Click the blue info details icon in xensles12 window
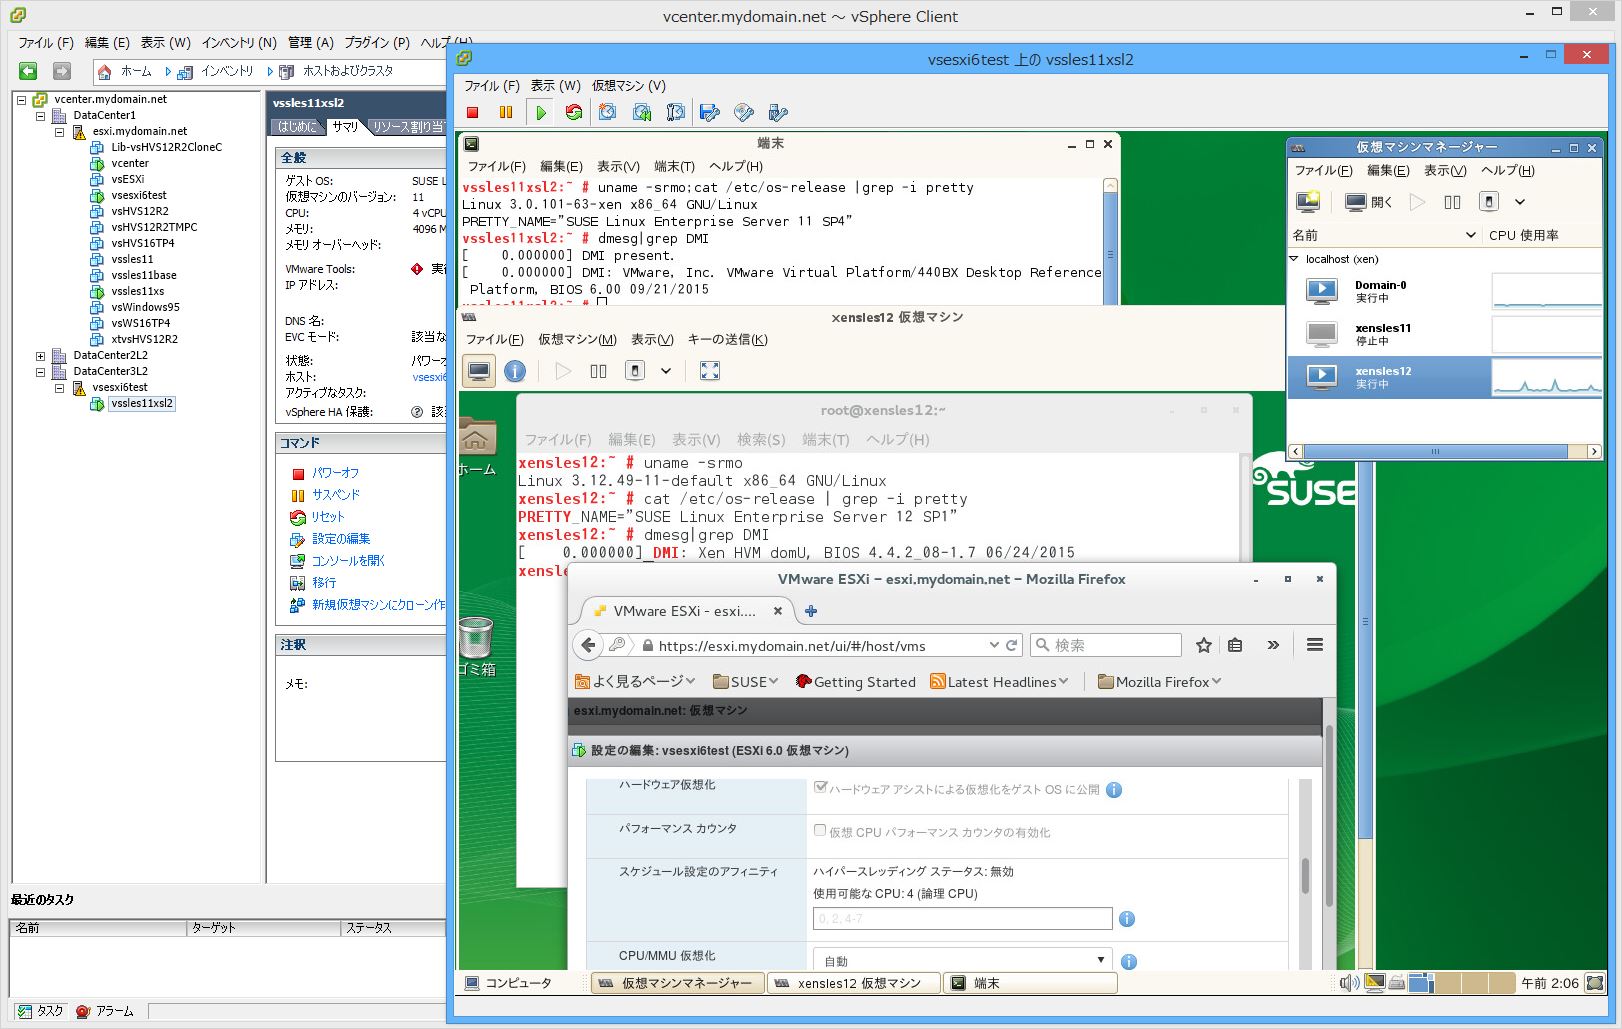This screenshot has width=1622, height=1029. pos(515,371)
